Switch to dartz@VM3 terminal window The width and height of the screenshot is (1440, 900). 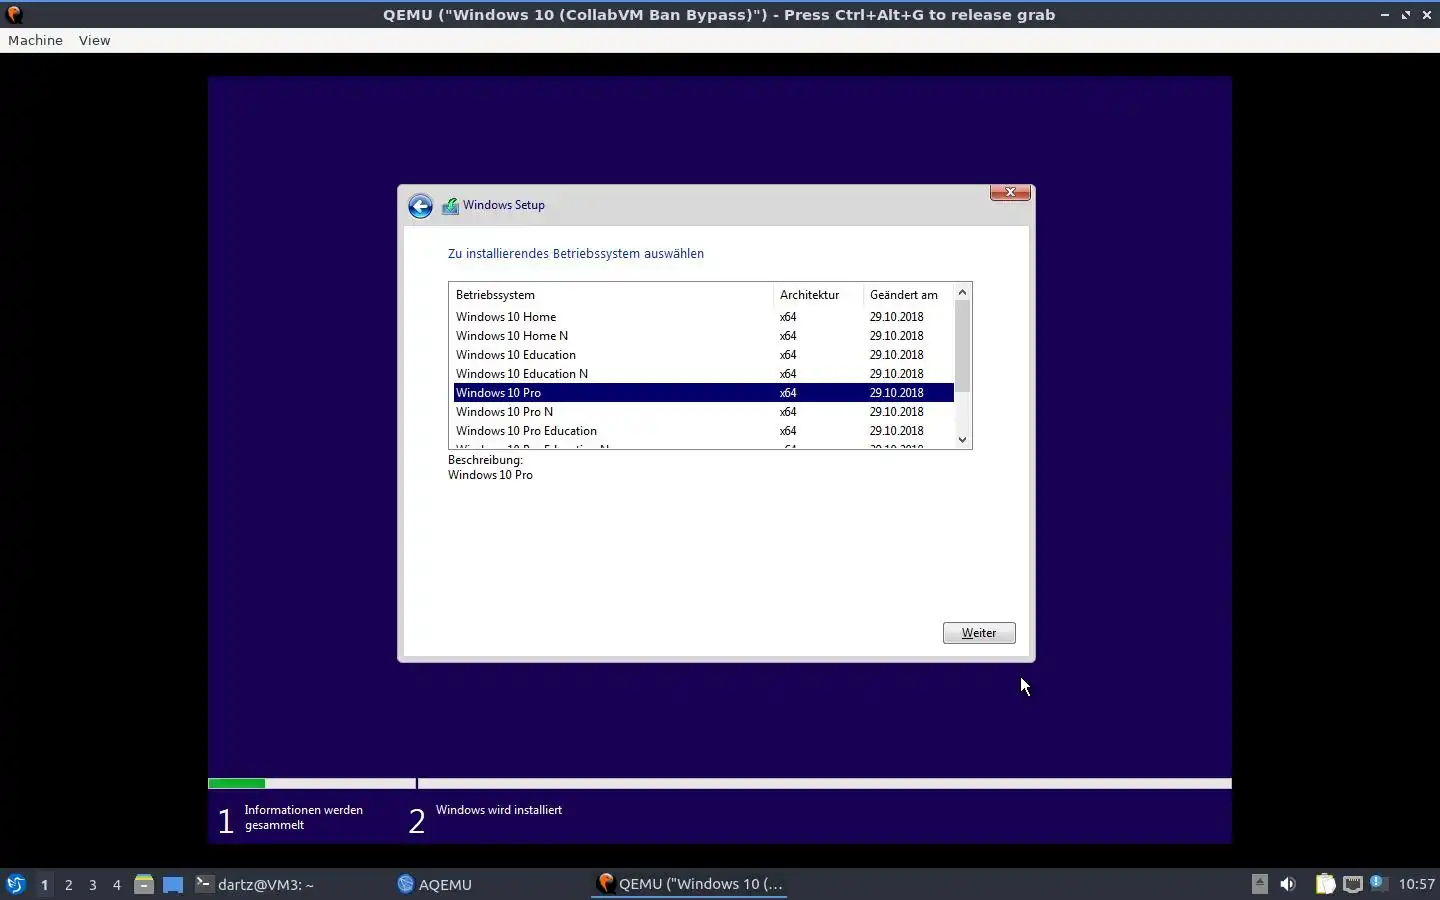coord(289,884)
